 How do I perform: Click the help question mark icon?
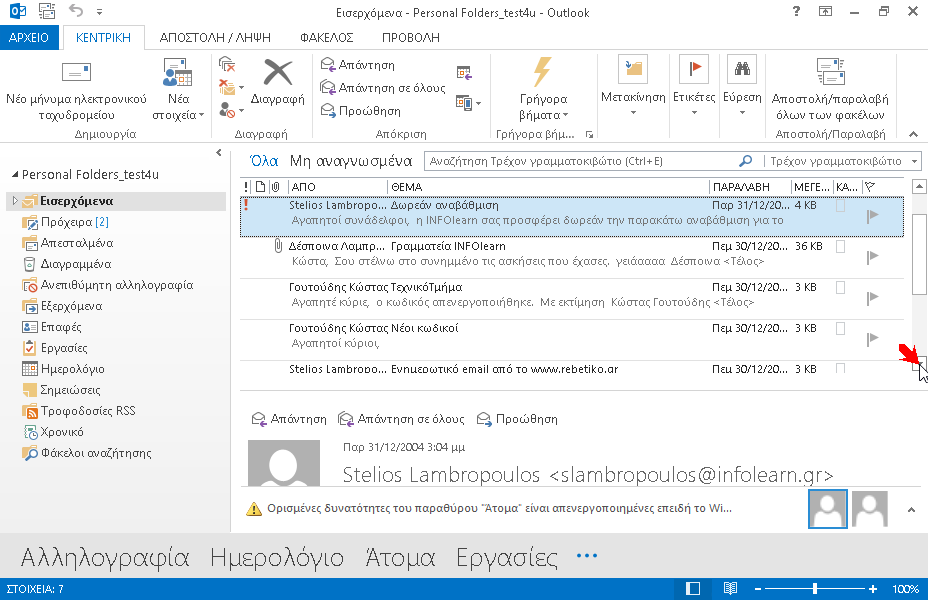pyautogui.click(x=796, y=11)
